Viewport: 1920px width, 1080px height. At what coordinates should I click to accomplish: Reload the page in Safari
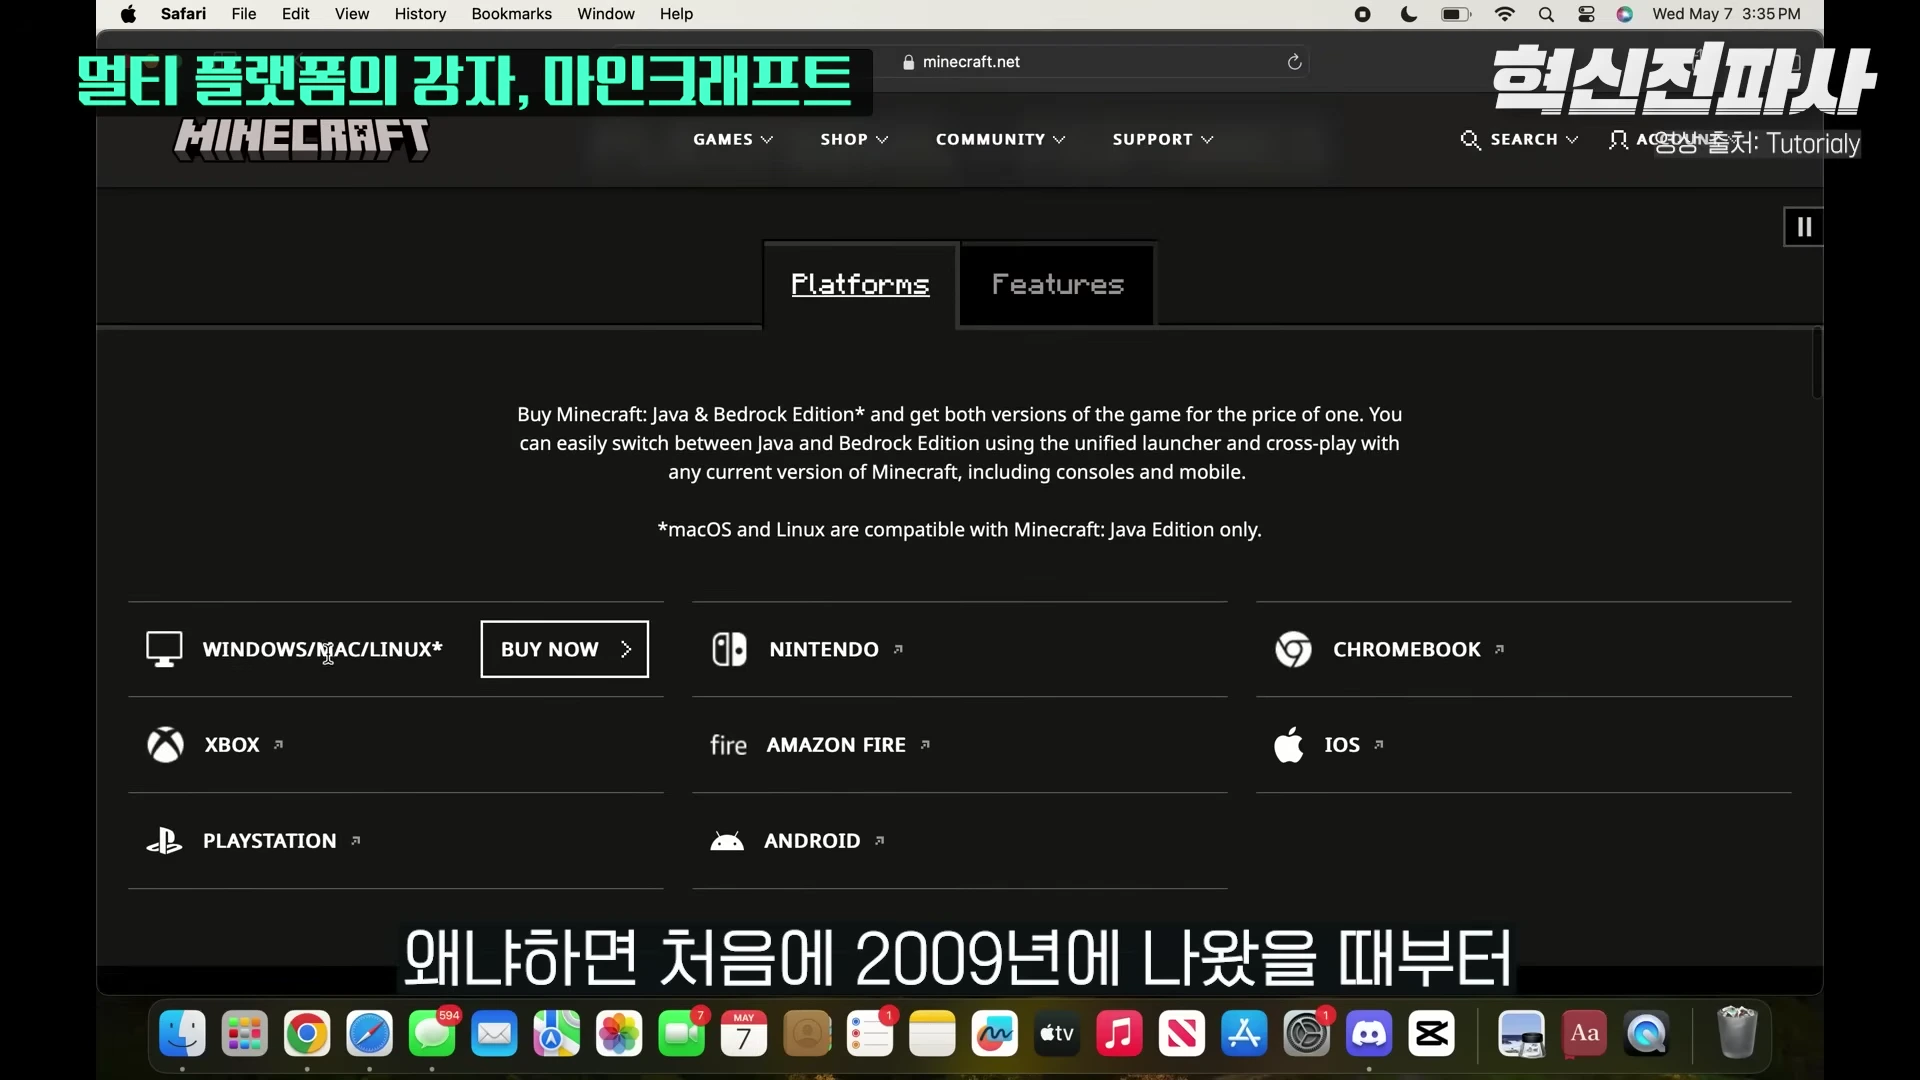(1294, 62)
